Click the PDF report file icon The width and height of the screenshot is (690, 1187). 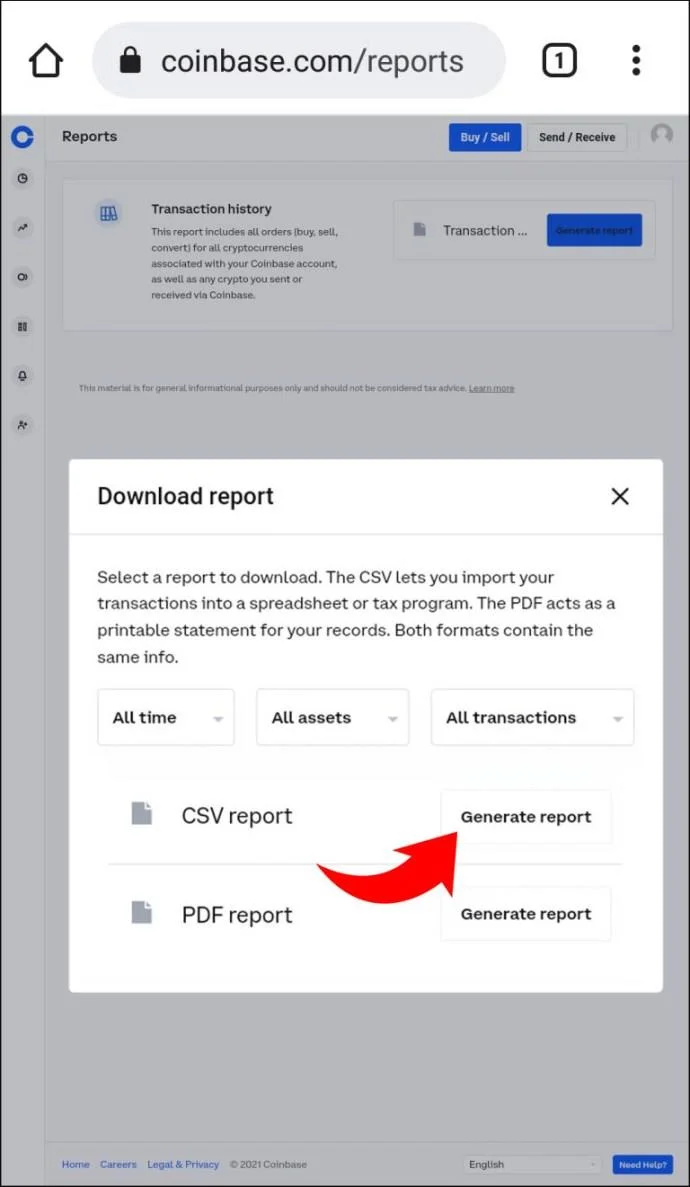pos(142,911)
